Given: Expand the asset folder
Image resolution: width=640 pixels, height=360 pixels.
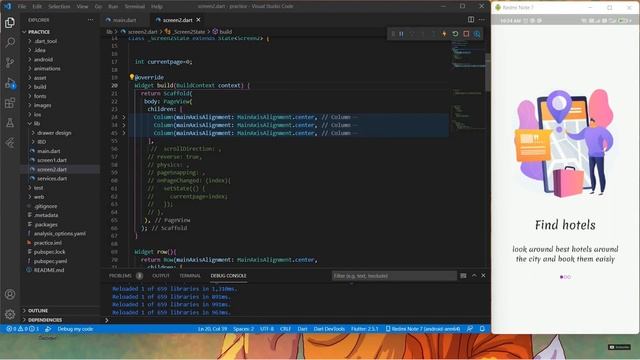Looking at the screenshot, I should pyautogui.click(x=40, y=78).
